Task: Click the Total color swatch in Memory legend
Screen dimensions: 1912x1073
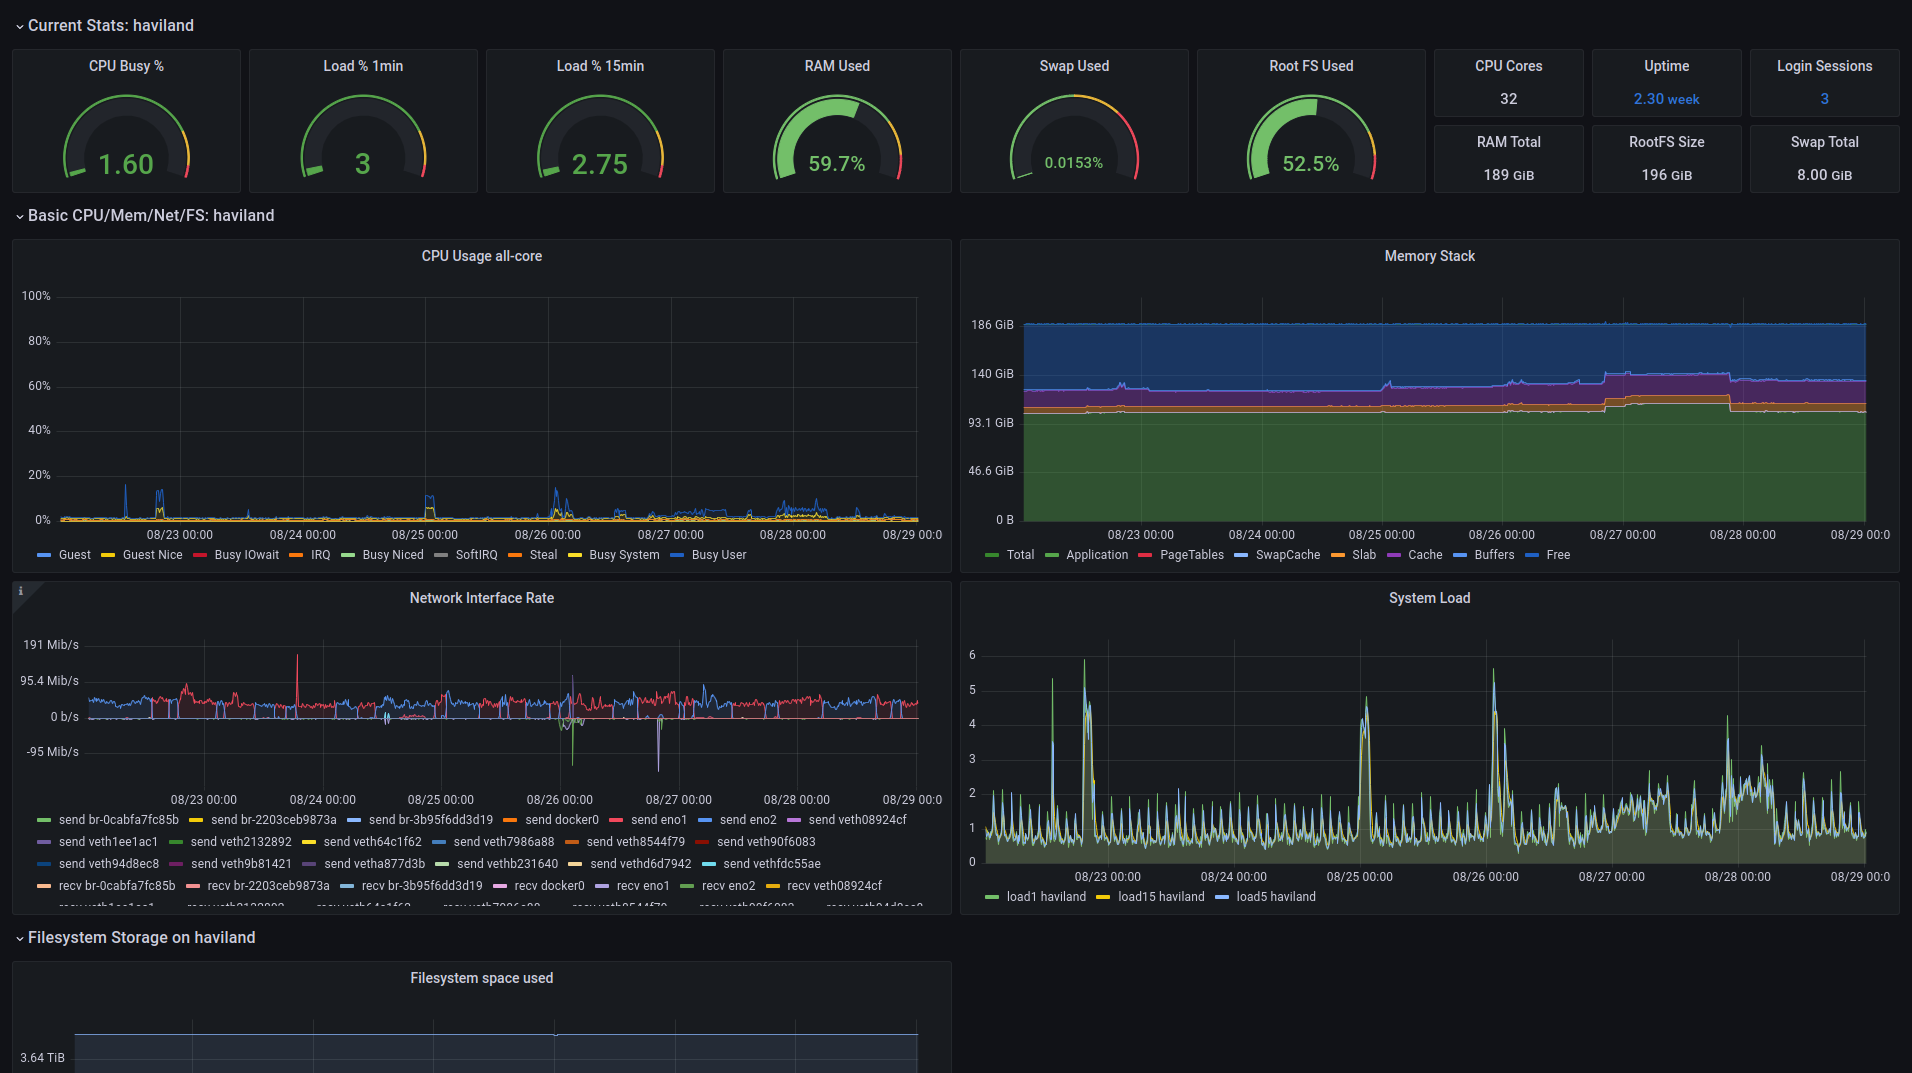Action: (992, 555)
